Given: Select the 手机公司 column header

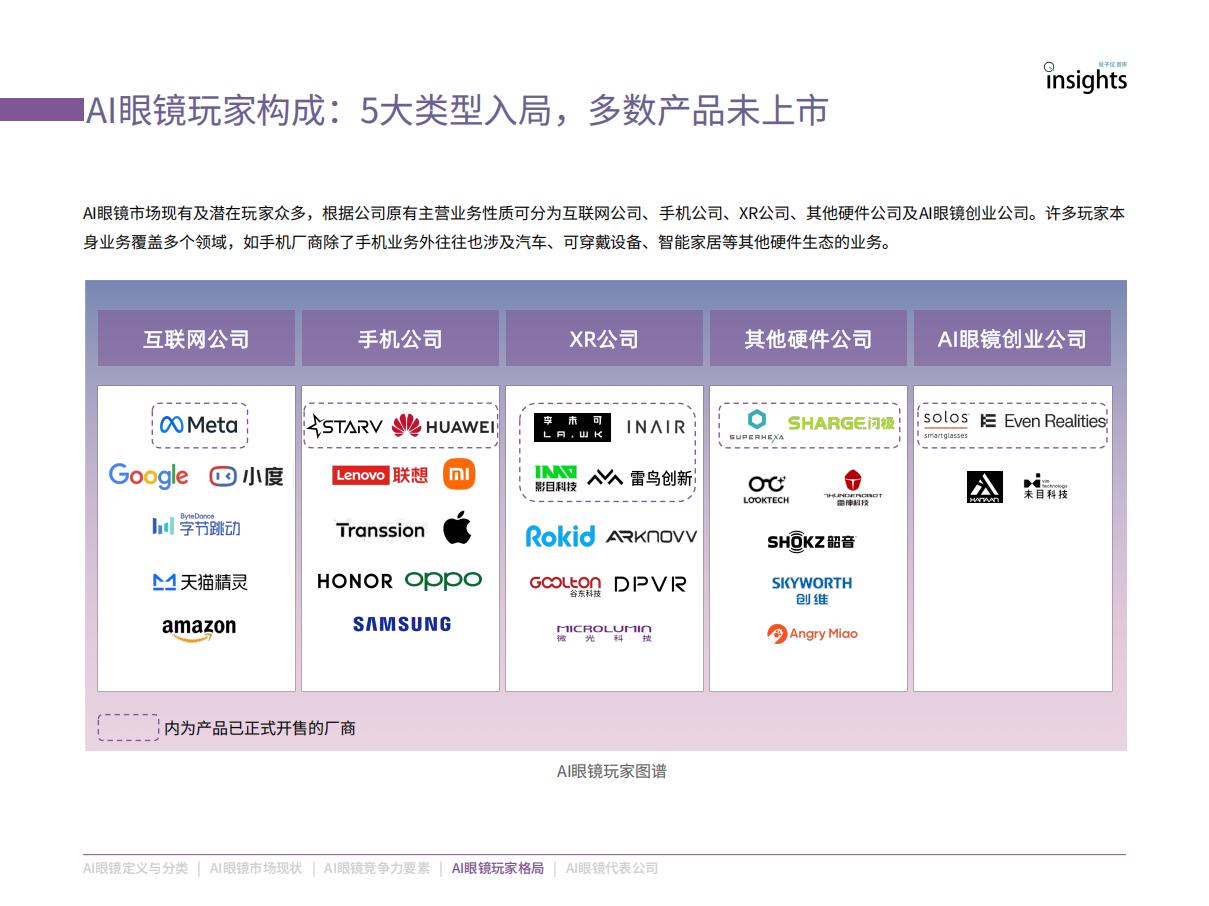Looking at the screenshot, I should coord(400,338).
